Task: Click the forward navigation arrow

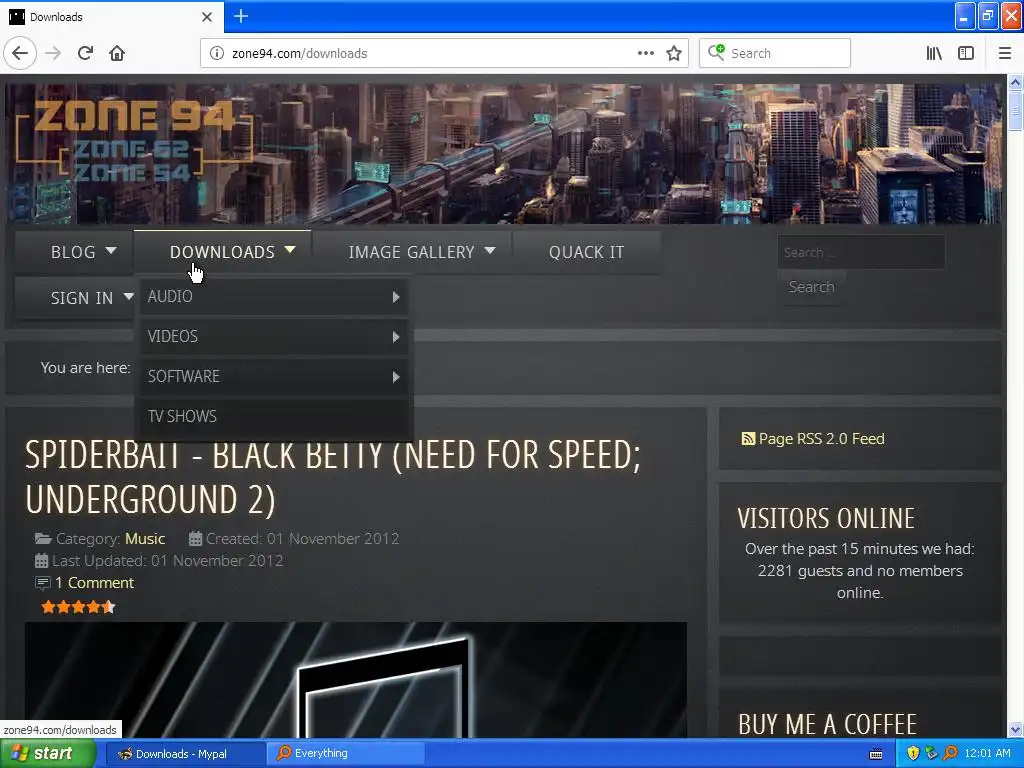Action: point(53,54)
